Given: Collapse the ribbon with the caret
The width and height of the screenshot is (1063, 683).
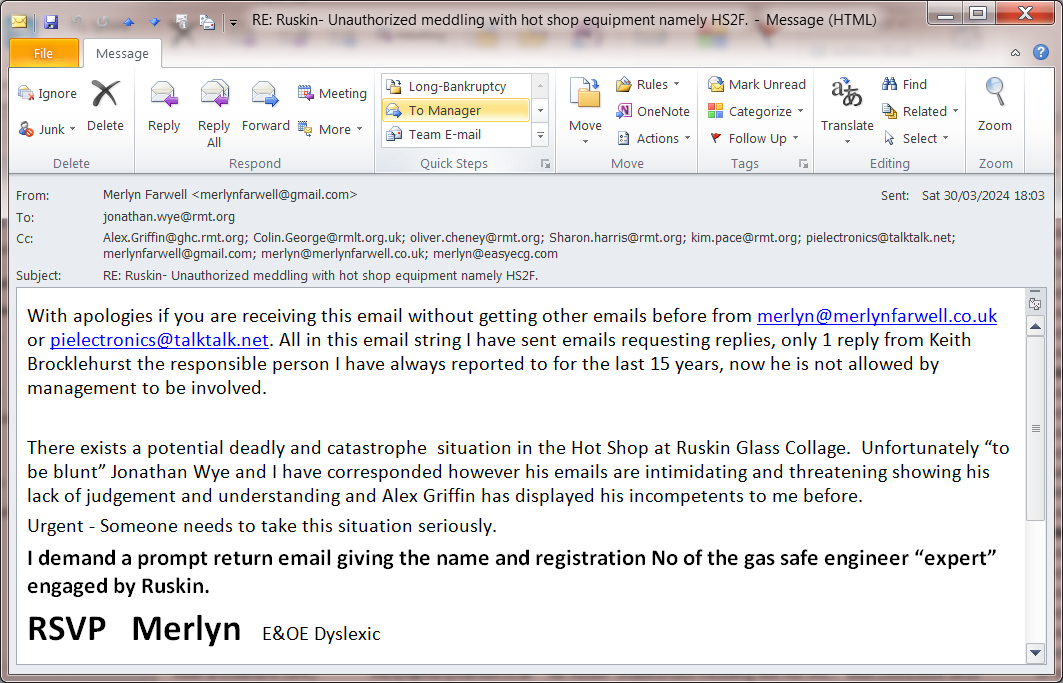Looking at the screenshot, I should point(1015,52).
